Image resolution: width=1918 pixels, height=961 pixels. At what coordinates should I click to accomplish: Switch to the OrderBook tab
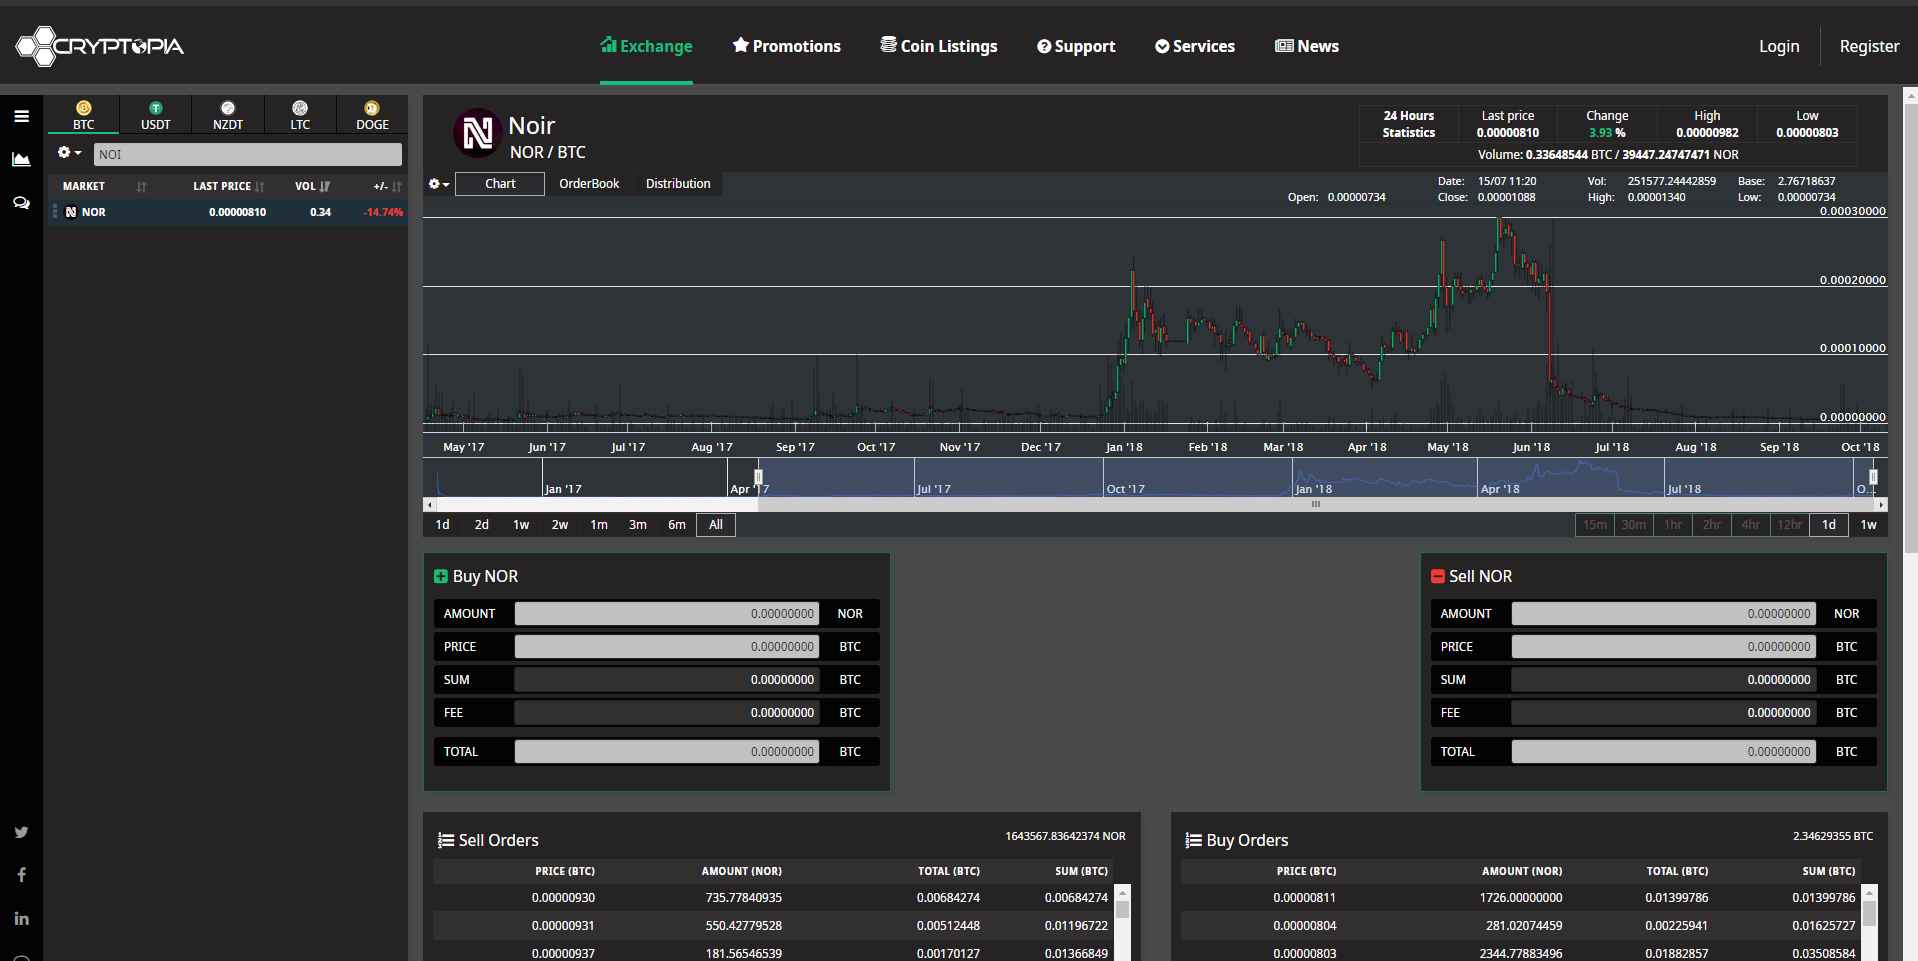[589, 184]
